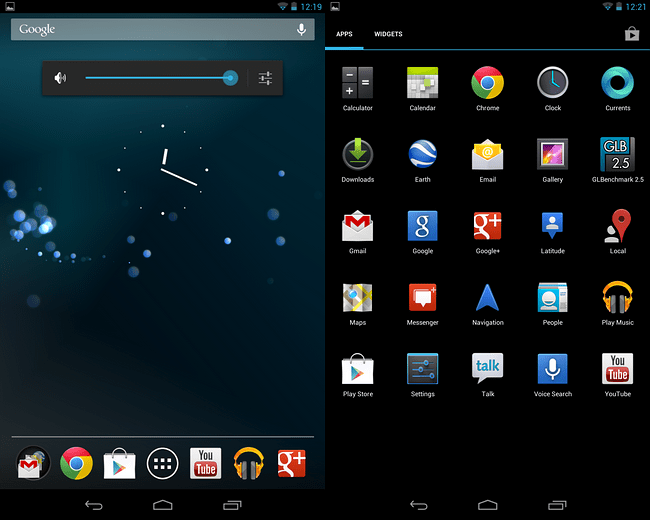Screen dimensions: 650x520
Task: Open Google+ from the home dock
Action: [x=292, y=463]
